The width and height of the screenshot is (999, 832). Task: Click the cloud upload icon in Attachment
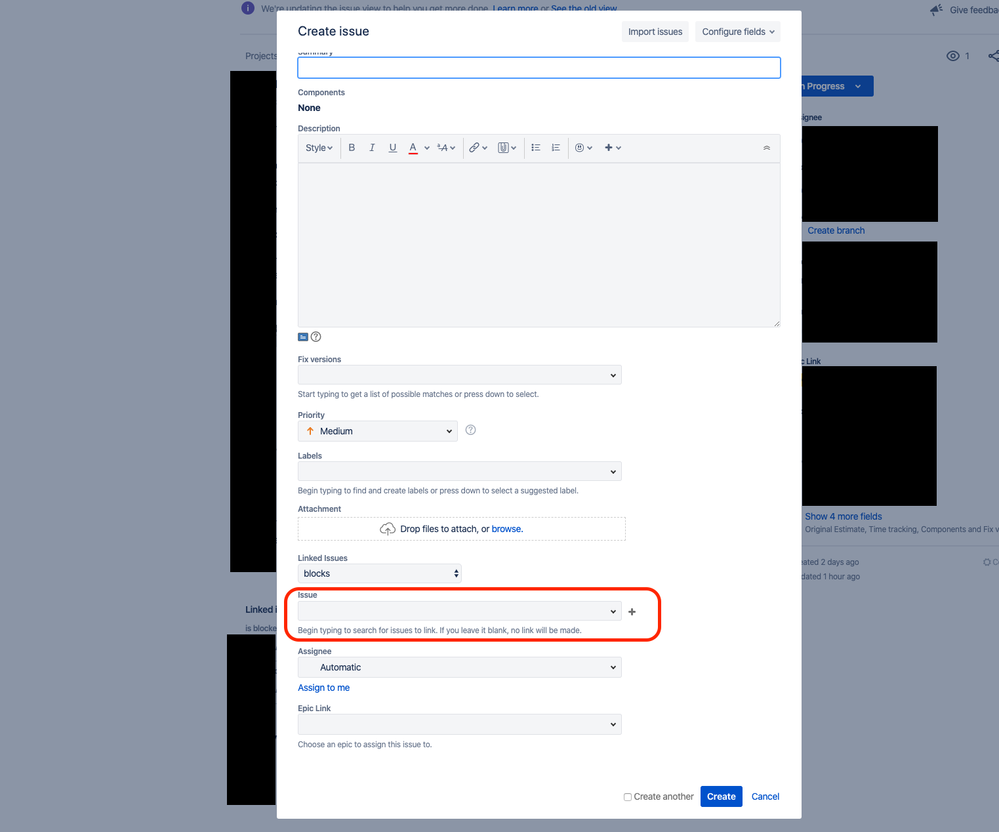(387, 529)
